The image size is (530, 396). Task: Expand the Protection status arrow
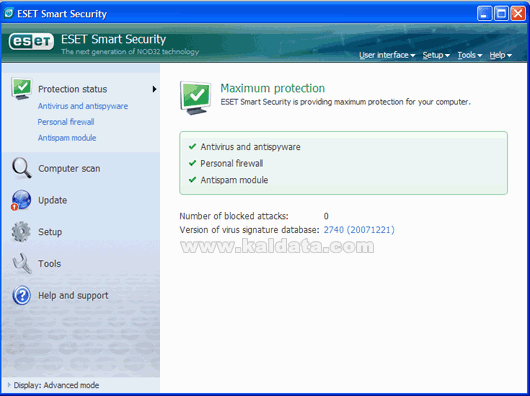coord(154,89)
